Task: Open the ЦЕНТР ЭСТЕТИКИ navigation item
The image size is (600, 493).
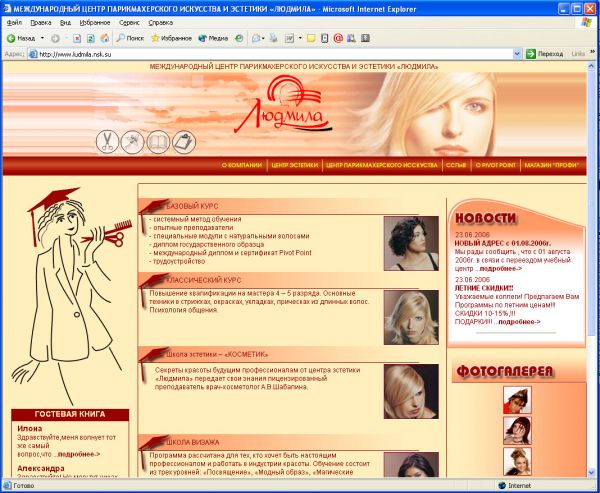Action: point(295,165)
